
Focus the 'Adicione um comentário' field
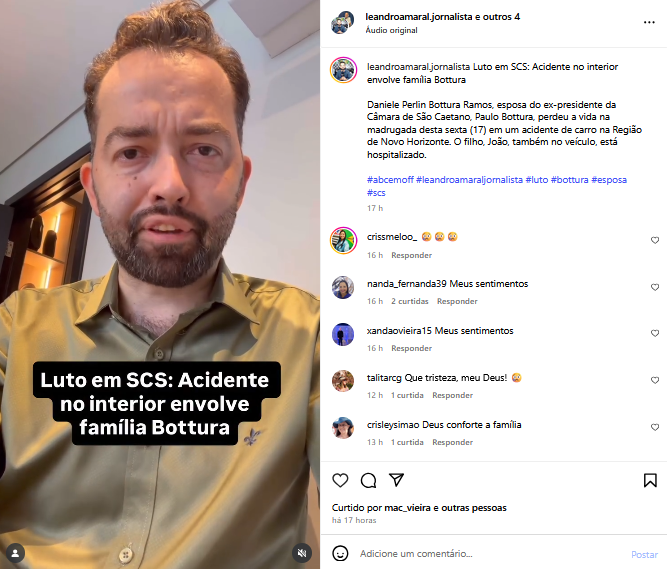(x=489, y=554)
